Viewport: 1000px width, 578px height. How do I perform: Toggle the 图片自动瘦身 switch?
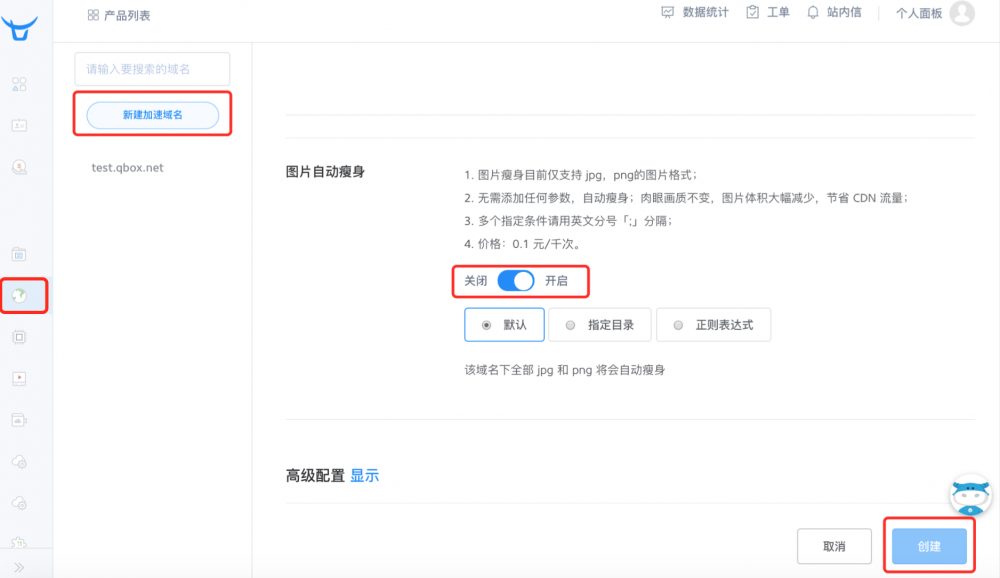pos(515,281)
